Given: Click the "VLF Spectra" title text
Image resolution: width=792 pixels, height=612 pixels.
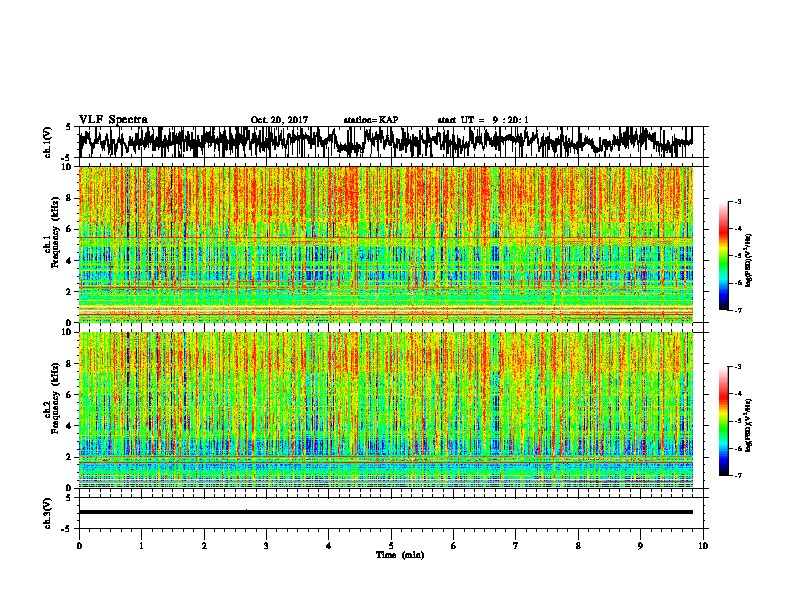Looking at the screenshot, I should [113, 120].
